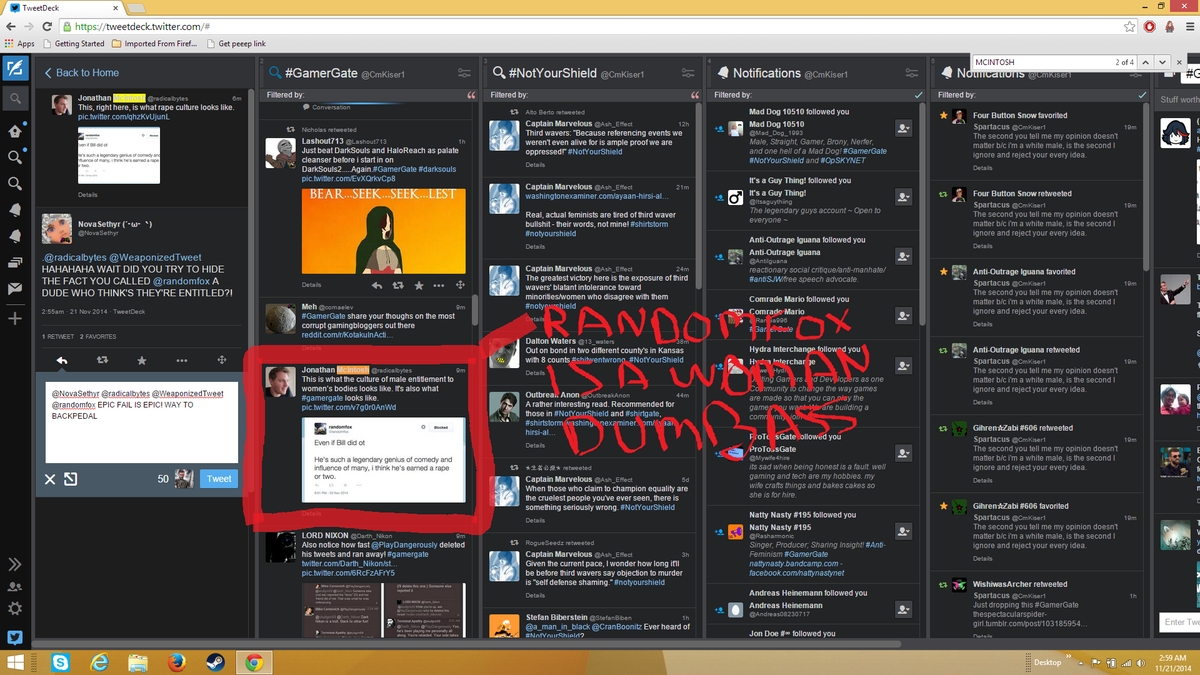Open TweetDeck settings gear icon
This screenshot has height=675, width=1200.
(x=15, y=609)
